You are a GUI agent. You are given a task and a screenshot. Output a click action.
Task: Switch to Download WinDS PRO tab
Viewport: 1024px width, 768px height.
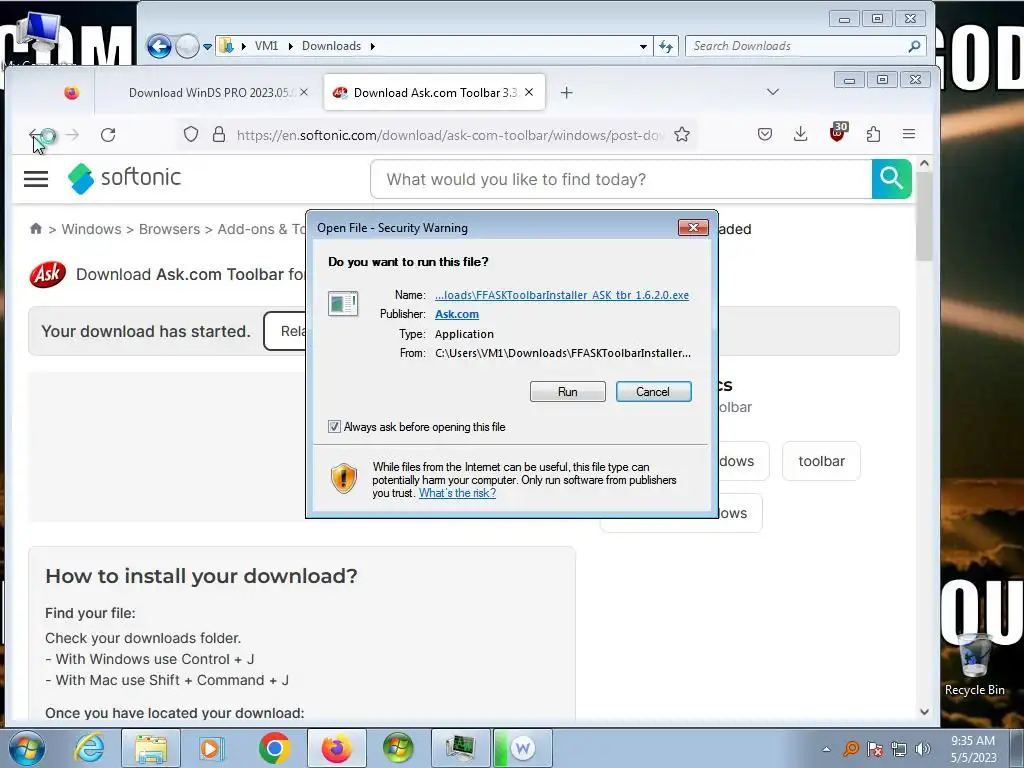pos(212,93)
